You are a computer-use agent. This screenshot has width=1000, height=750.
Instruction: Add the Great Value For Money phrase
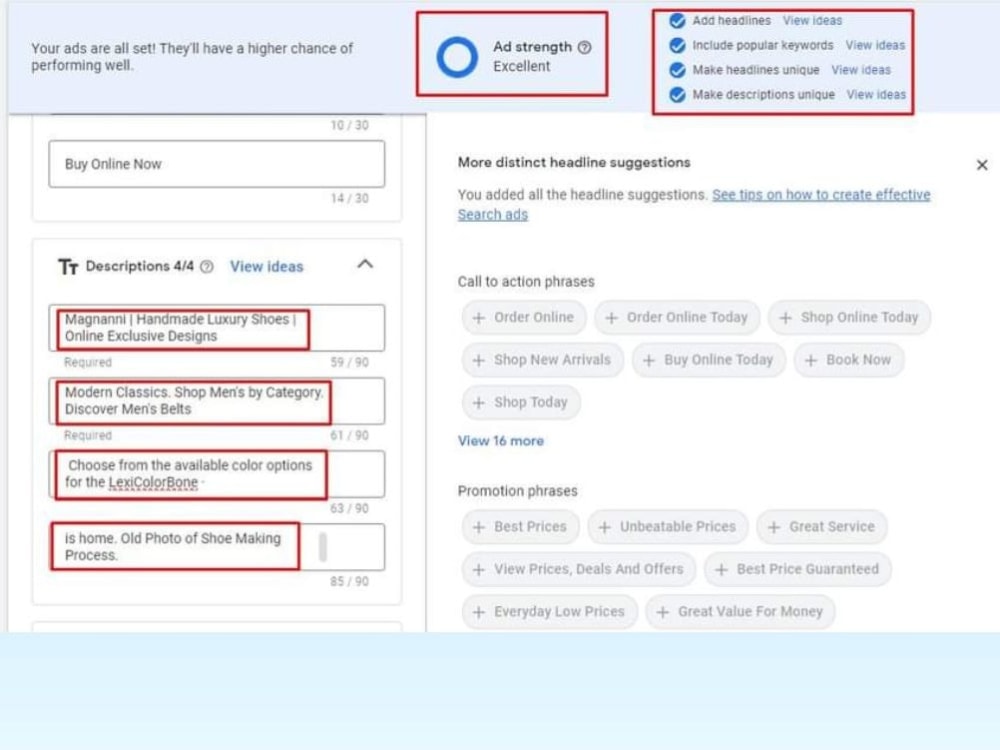[740, 612]
